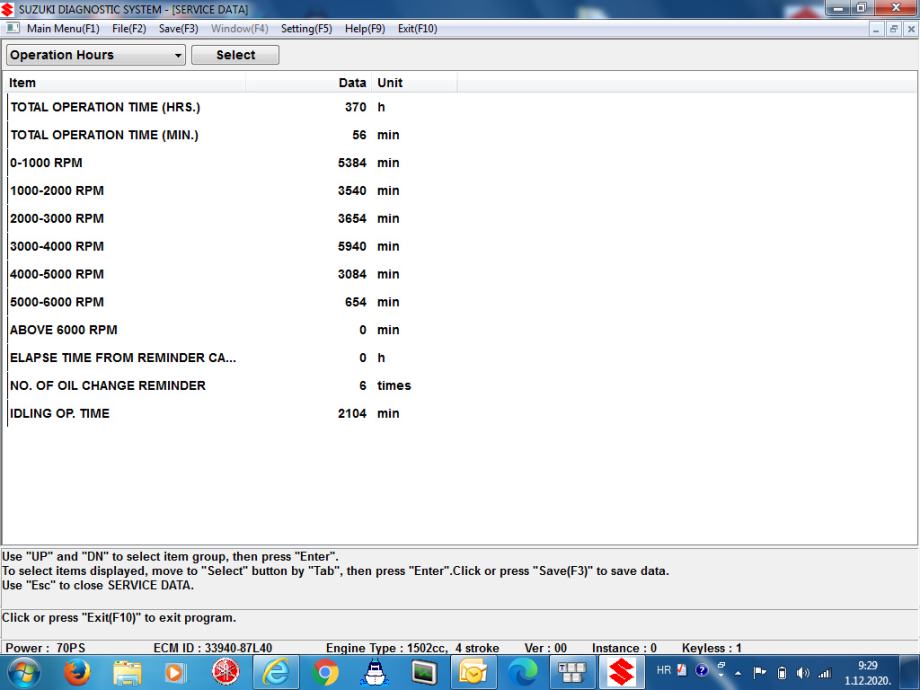920x690 pixels.
Task: Open the Action Center flag tray icon
Action: [x=760, y=672]
